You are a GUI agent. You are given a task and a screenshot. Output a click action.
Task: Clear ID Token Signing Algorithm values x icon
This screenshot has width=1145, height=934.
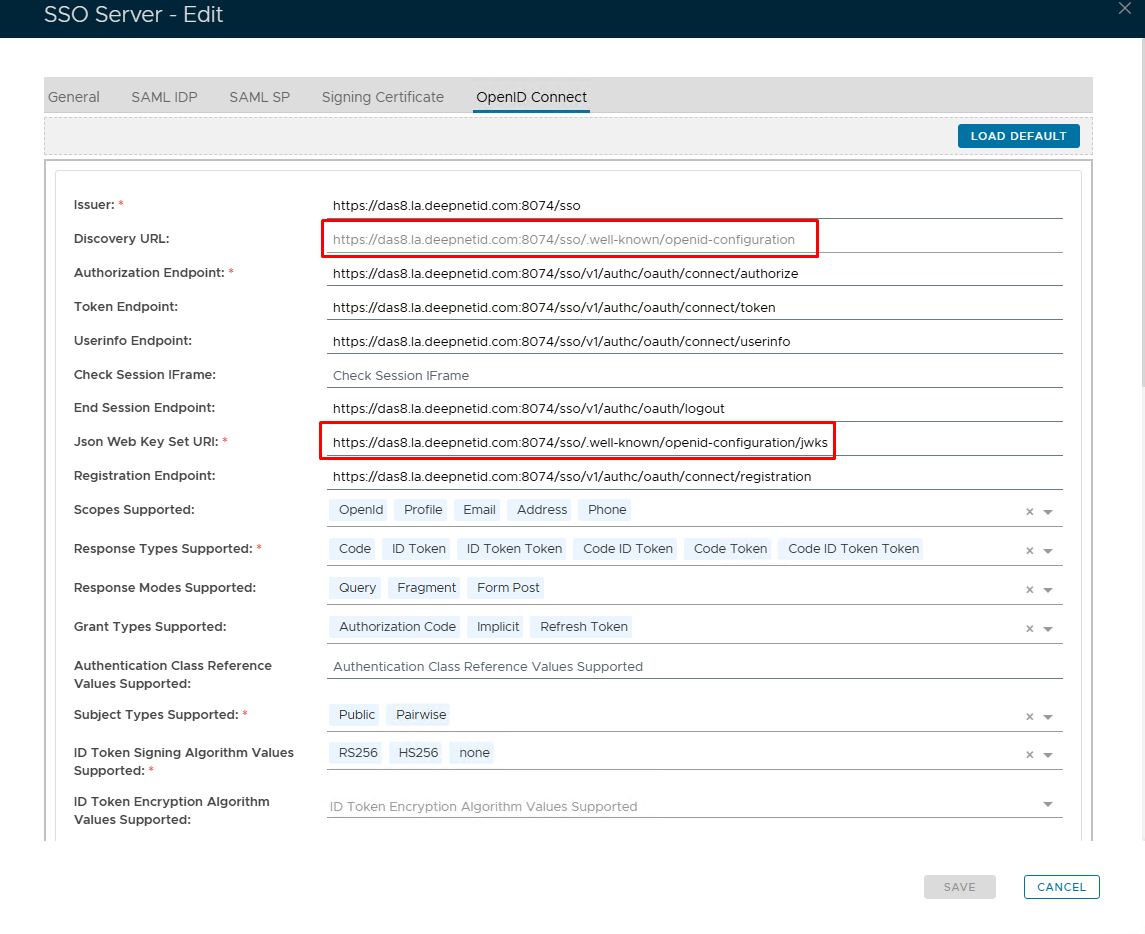[1029, 755]
